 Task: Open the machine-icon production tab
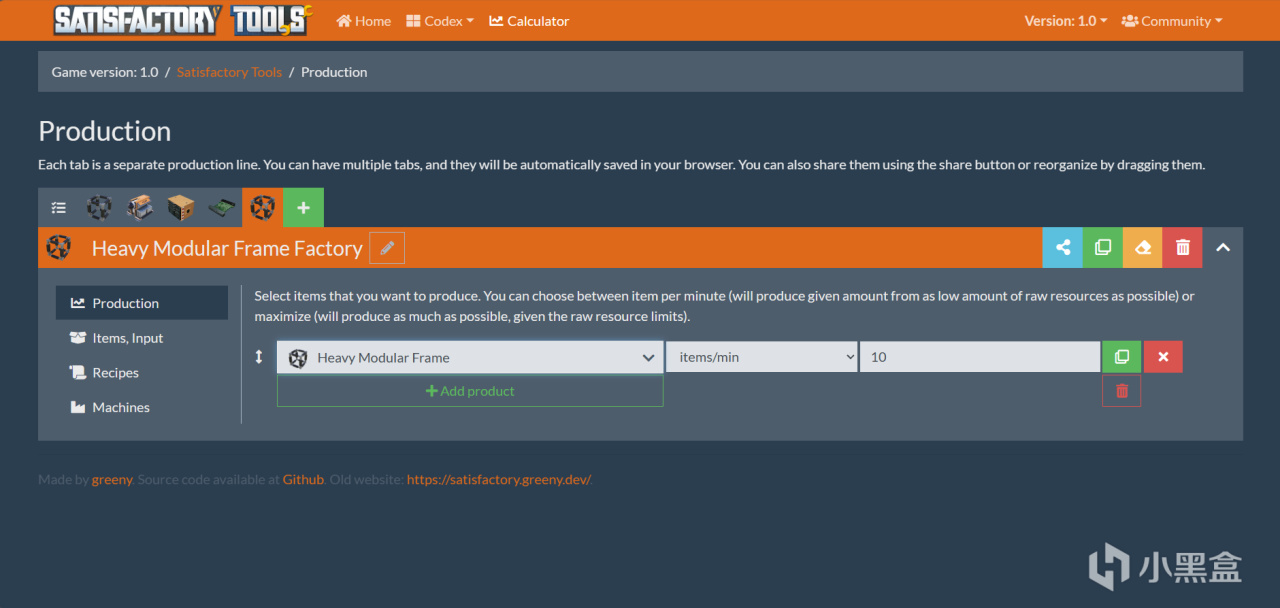(140, 208)
